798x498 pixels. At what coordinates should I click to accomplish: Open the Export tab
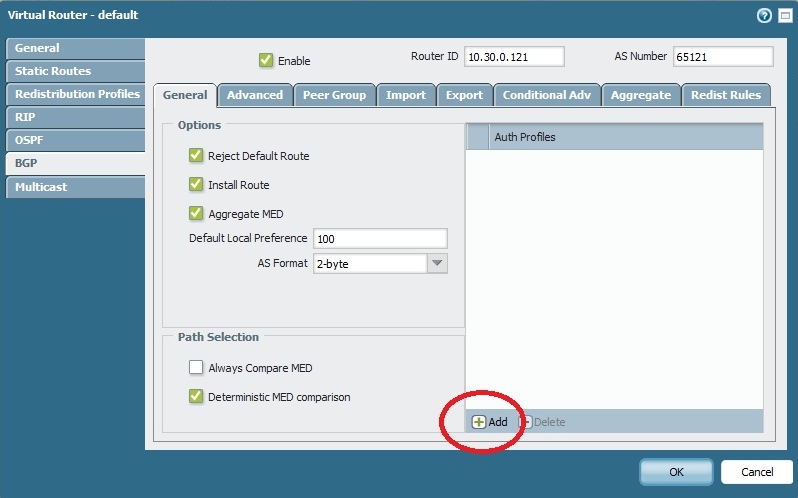click(x=464, y=95)
